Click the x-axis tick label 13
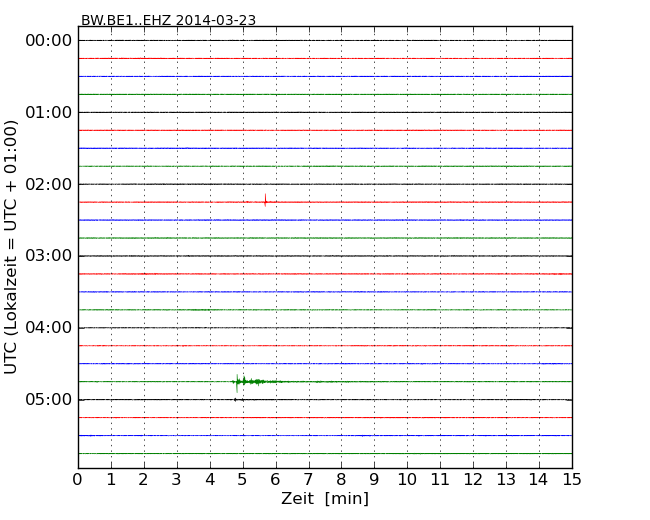 (506, 480)
